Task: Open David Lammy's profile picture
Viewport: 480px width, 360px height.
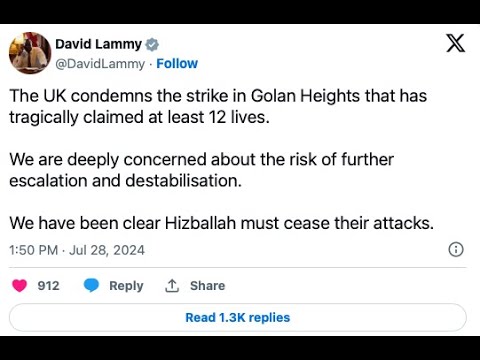Action: (x=30, y=53)
